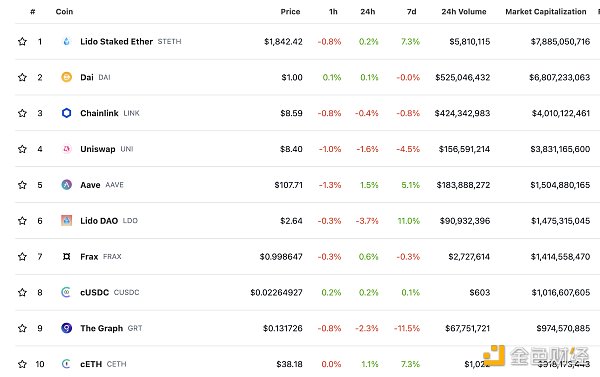This screenshot has width=600, height=377.
Task: Click the rank number column header
Action: pos(33,11)
